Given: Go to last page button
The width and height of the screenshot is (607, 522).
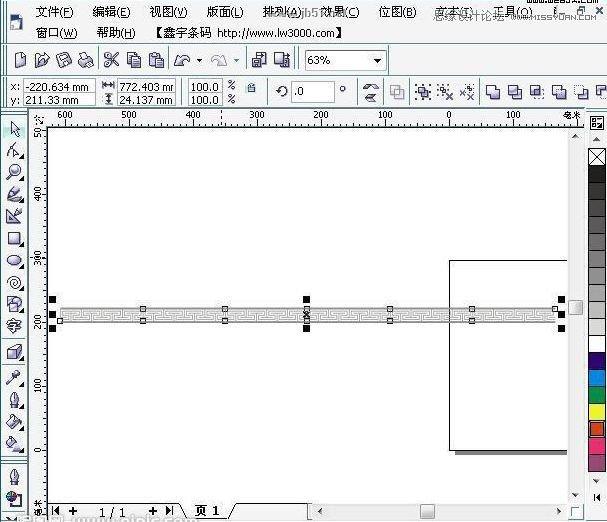Looking at the screenshot, I should click(x=169, y=511).
